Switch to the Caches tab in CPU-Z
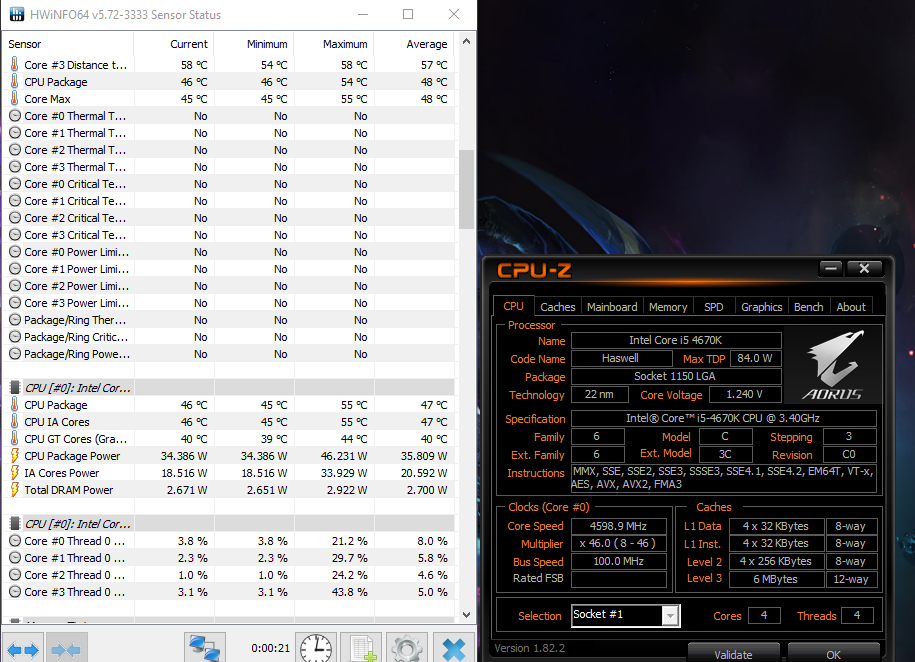Image resolution: width=915 pixels, height=662 pixels. (557, 307)
